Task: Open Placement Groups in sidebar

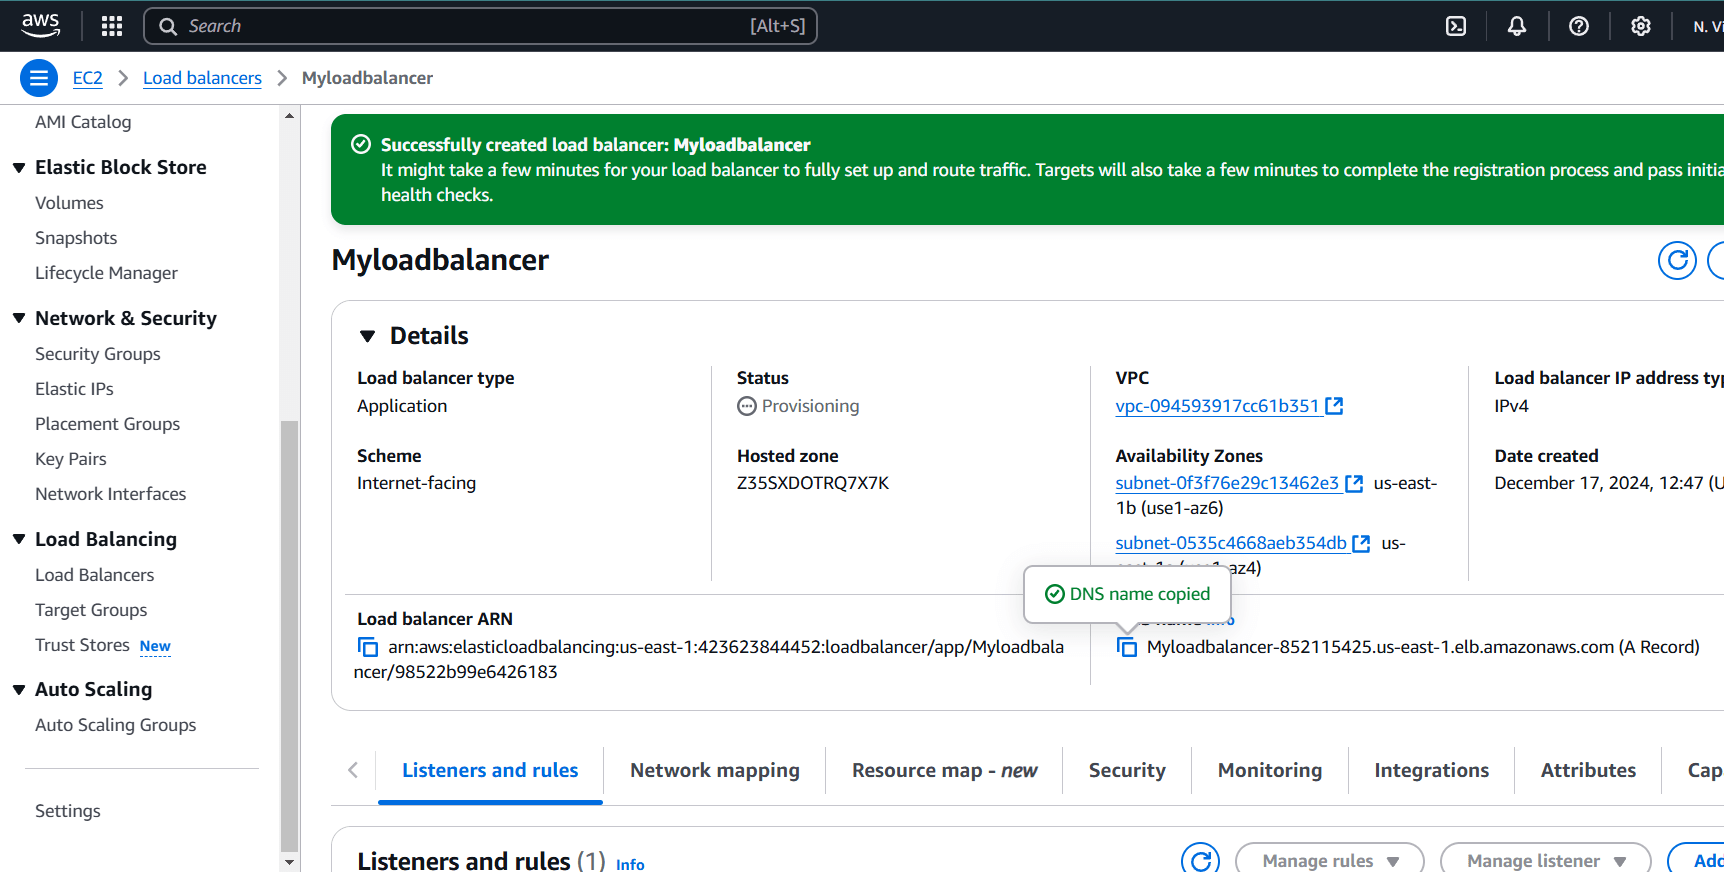Action: [107, 424]
